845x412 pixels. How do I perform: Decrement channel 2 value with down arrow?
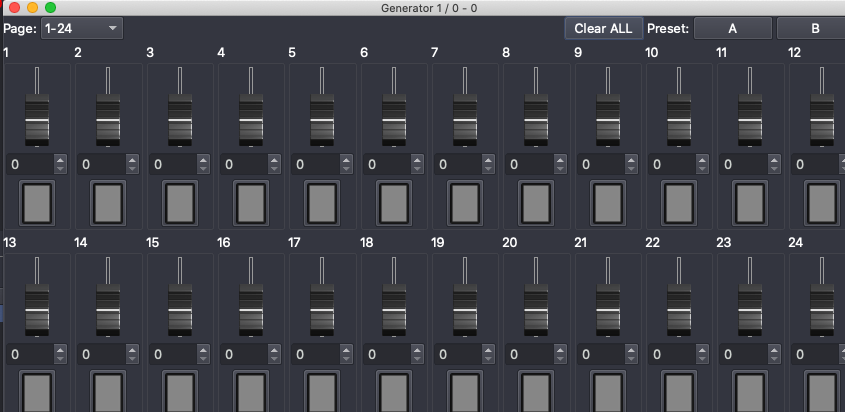132,169
